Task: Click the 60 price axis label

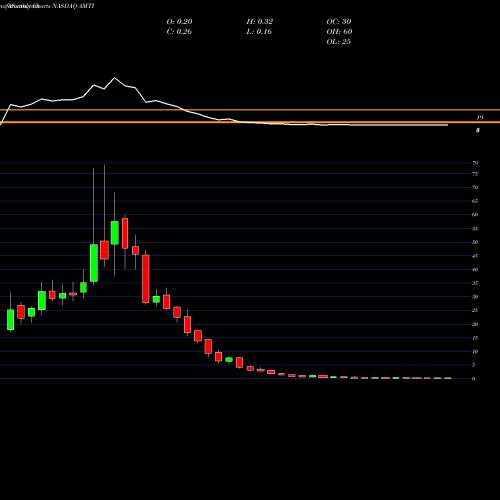Action: click(475, 215)
